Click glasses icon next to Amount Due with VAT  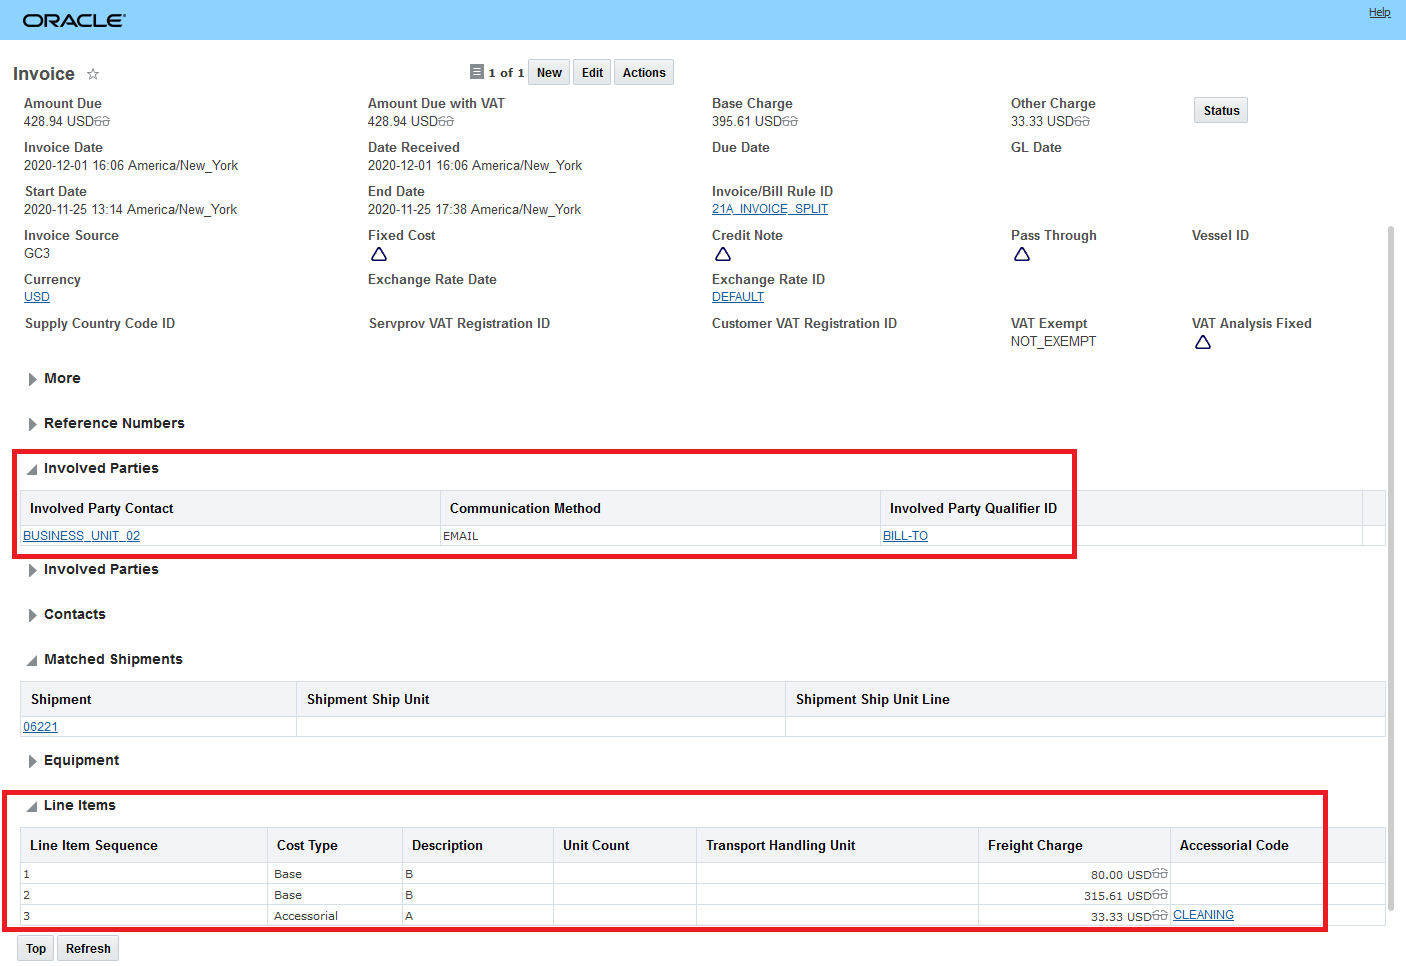coord(447,122)
